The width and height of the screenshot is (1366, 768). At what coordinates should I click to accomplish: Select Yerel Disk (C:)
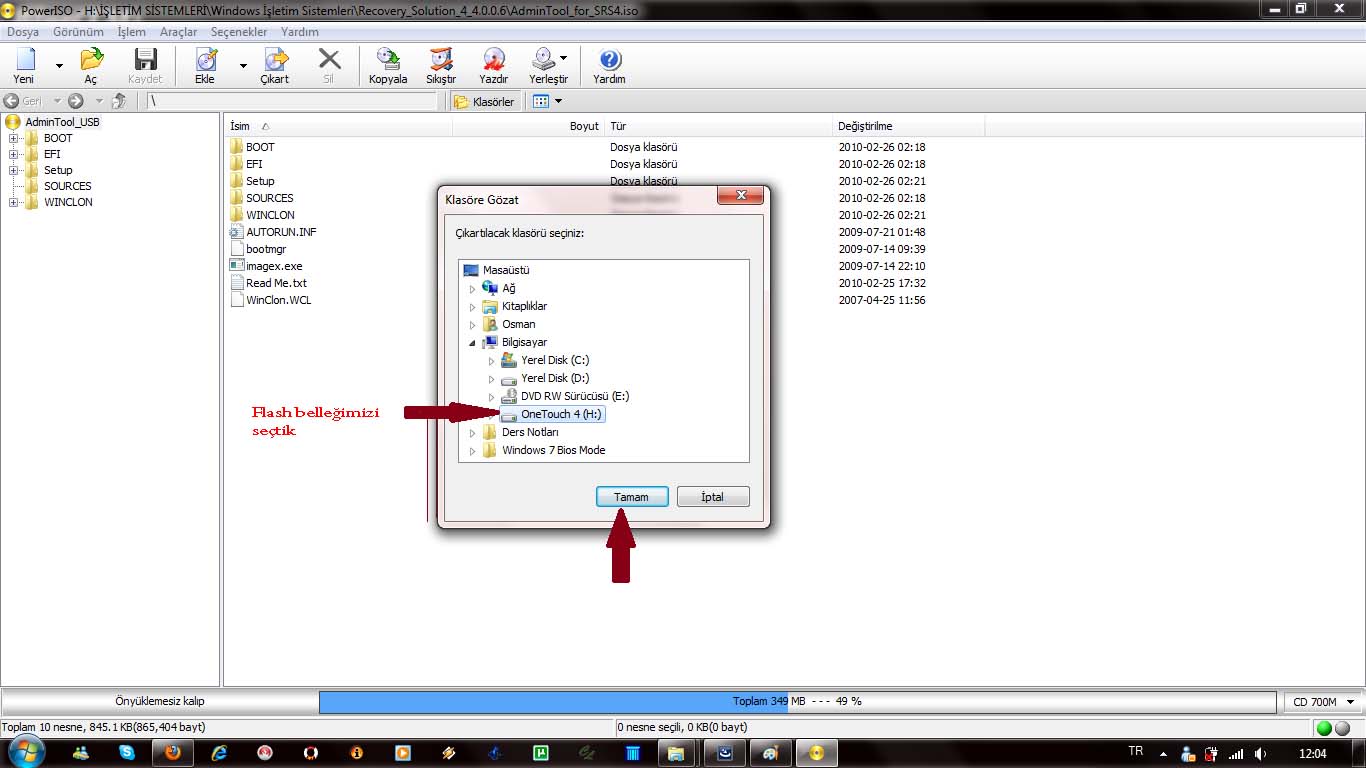[555, 360]
